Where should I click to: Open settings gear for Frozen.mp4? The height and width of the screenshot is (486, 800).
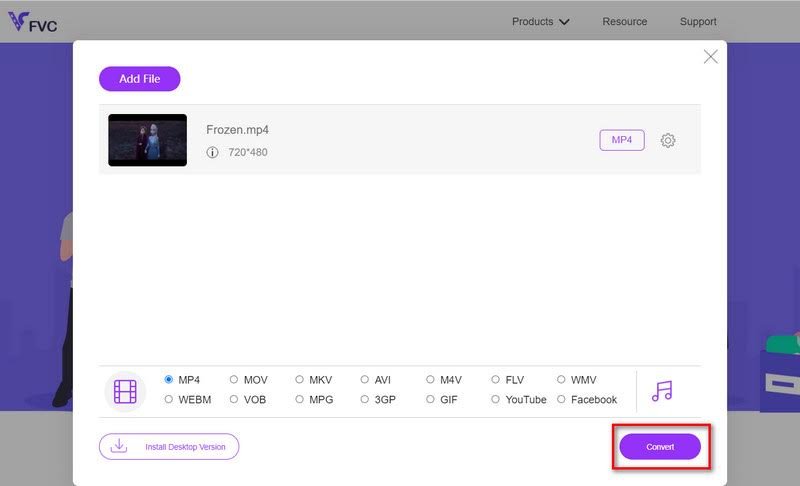668,140
